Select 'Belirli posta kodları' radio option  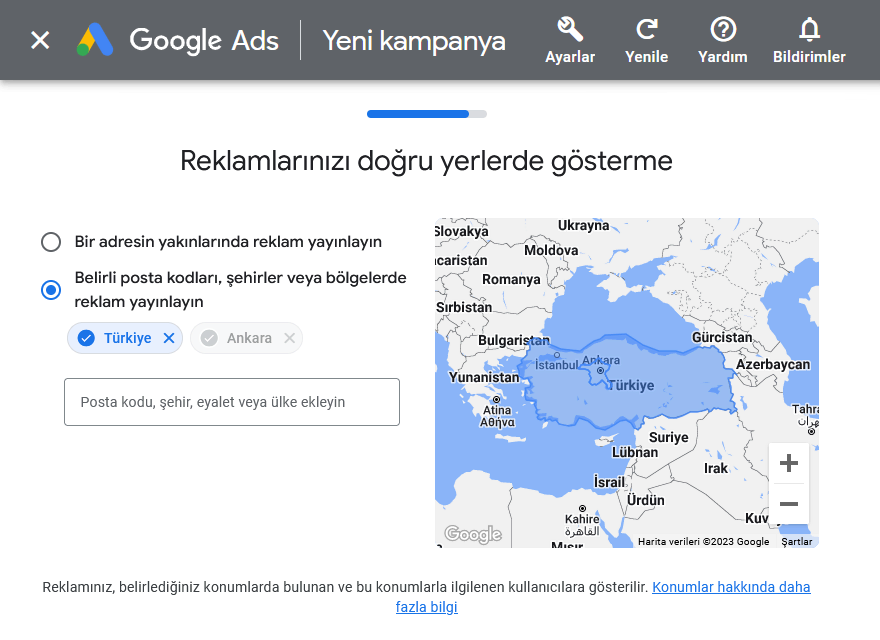coord(51,290)
